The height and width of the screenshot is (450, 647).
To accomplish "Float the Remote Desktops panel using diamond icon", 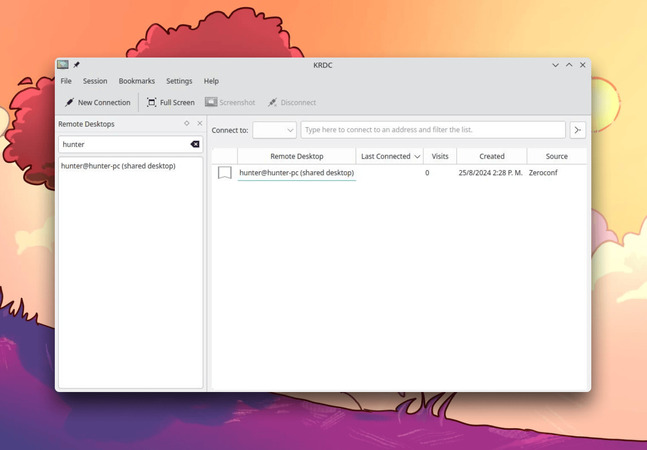I will [187, 123].
